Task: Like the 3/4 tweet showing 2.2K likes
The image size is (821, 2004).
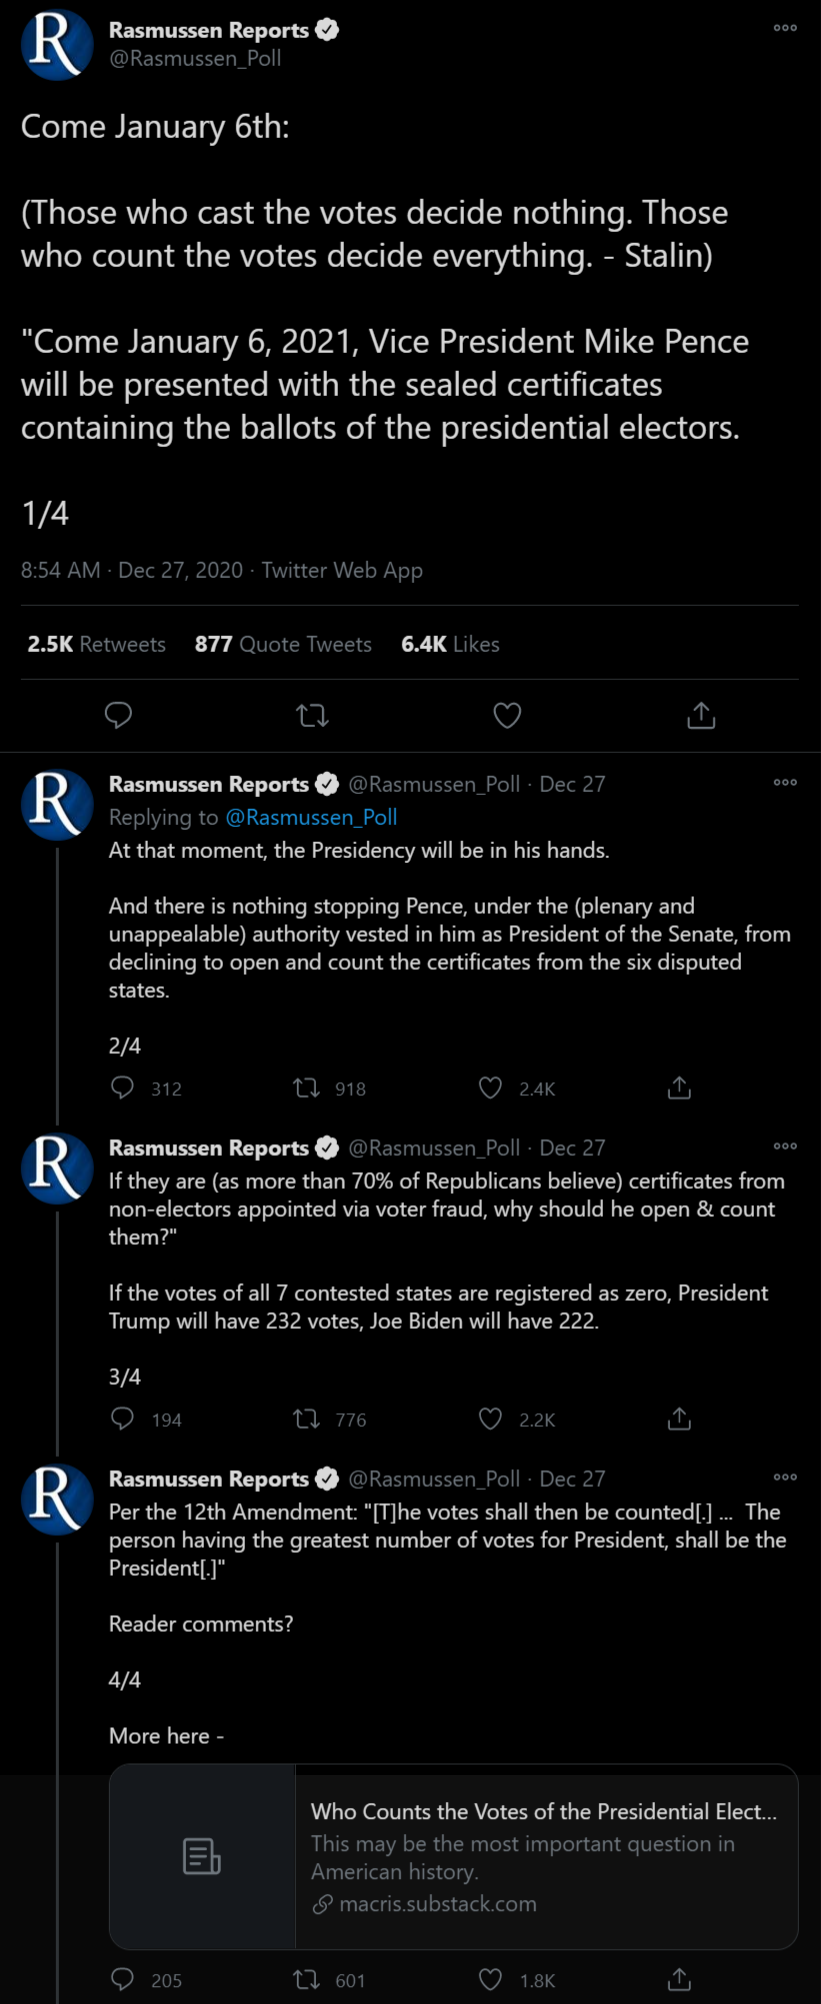Action: point(490,1419)
